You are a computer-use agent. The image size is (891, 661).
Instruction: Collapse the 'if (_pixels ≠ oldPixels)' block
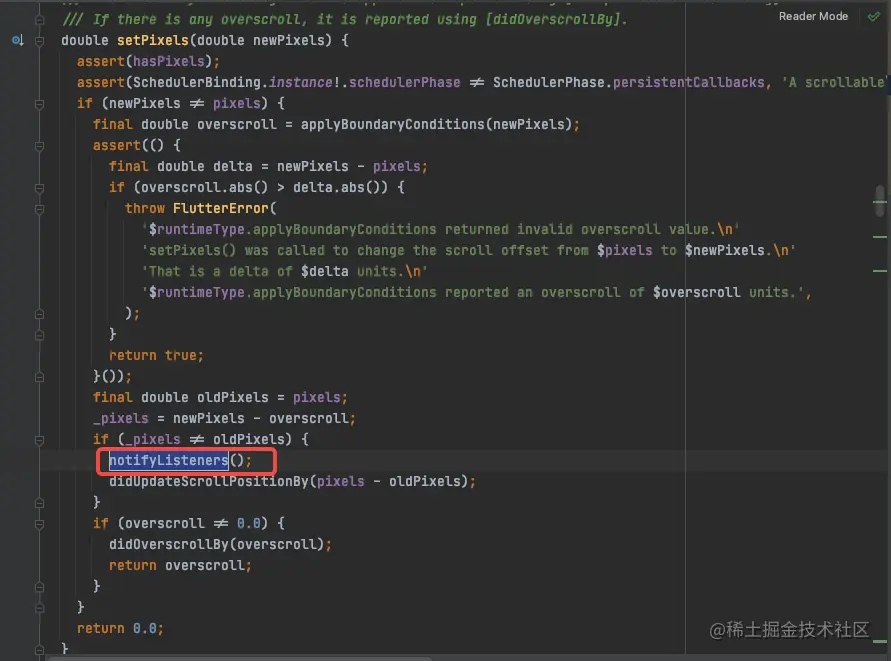[x=39, y=440]
